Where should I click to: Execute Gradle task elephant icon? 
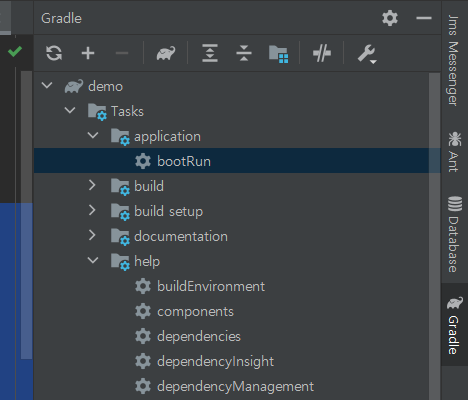click(166, 53)
